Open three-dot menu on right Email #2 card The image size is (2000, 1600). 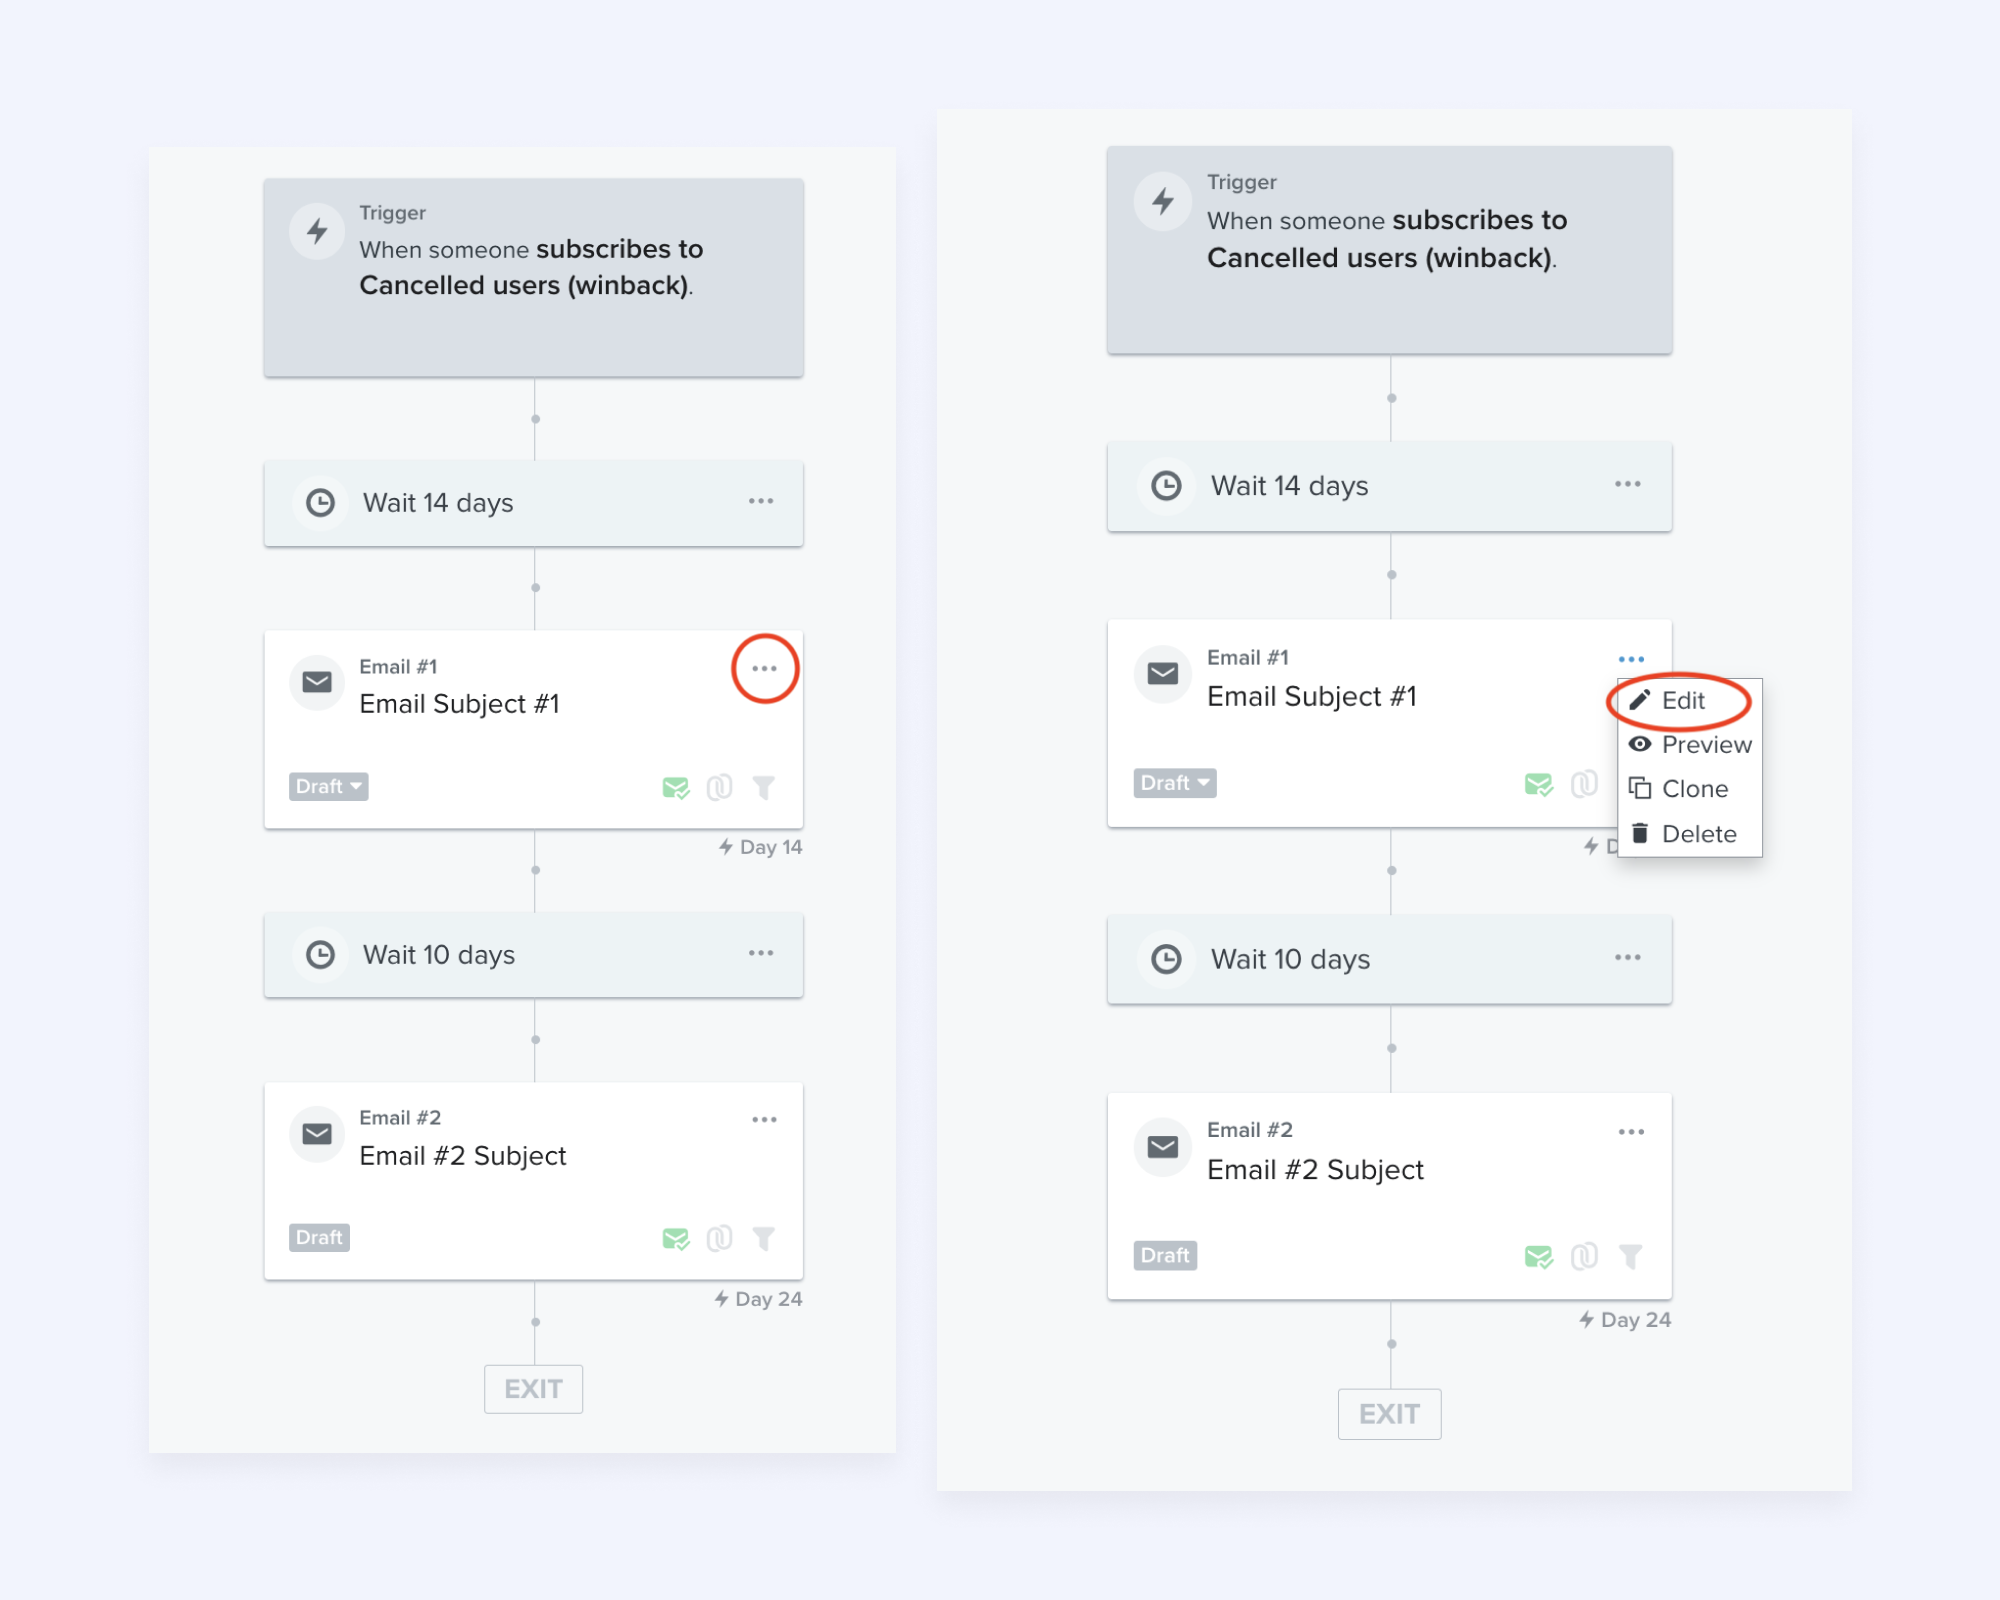coord(1631,1132)
